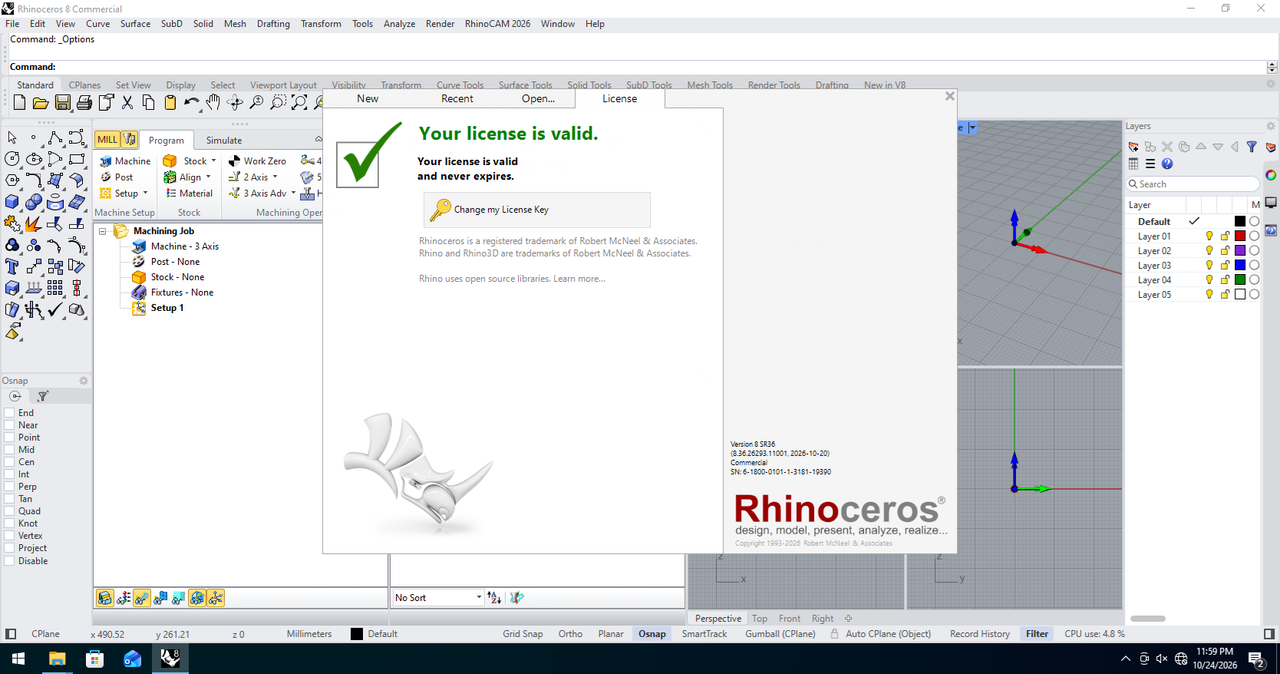Toggle Grid Snap in status bar
1280x674 pixels.
pos(523,634)
